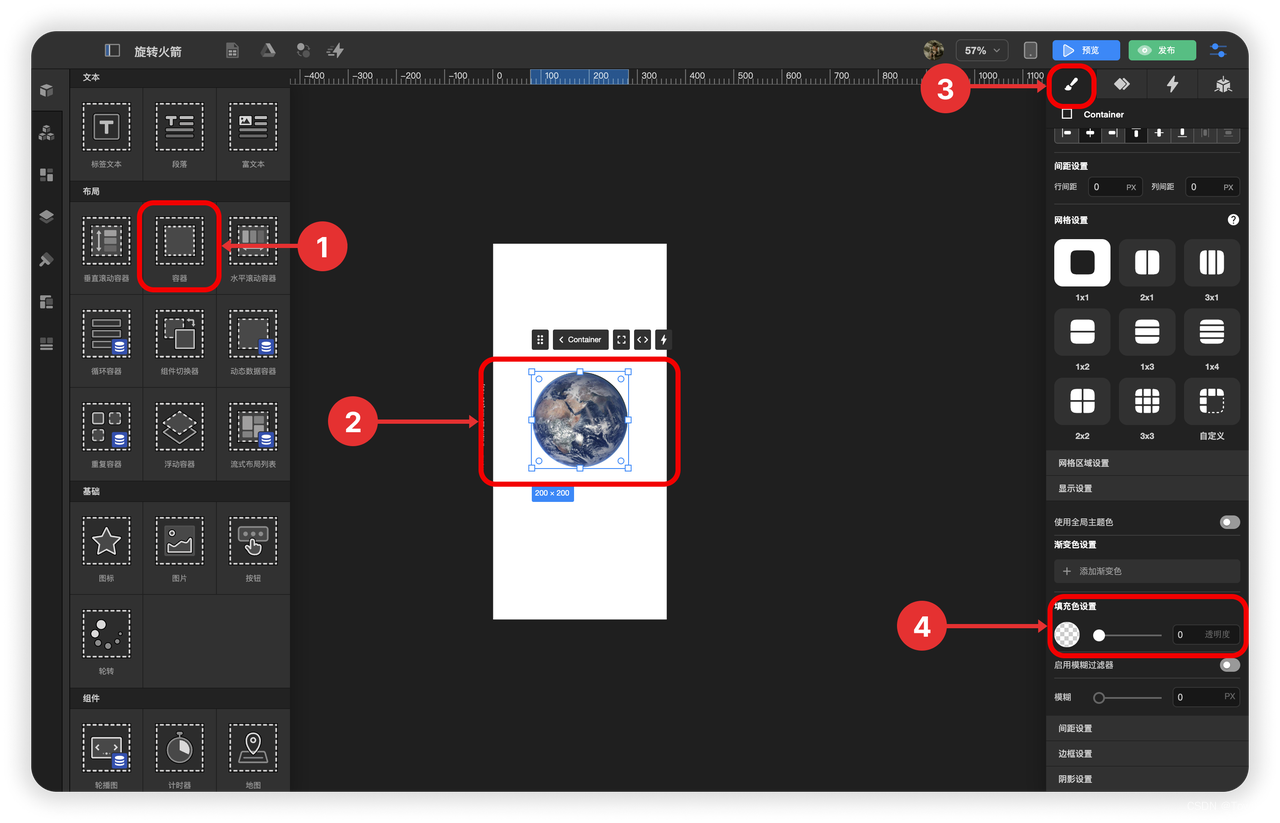Image resolution: width=1280 pixels, height=823 pixels.
Task: Switch to the lightning events tab
Action: (x=1172, y=85)
